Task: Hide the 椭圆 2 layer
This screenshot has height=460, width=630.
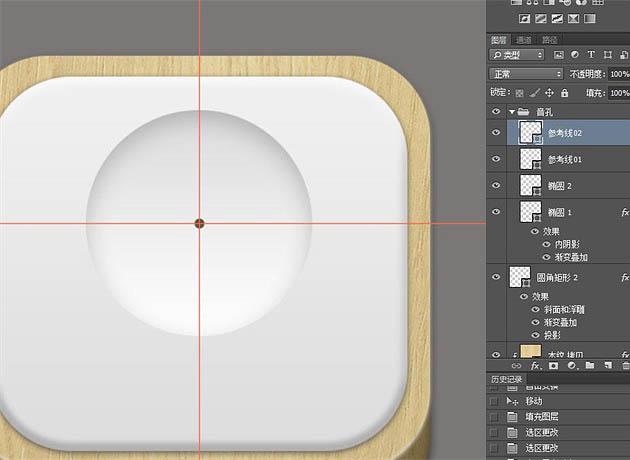Action: (497, 185)
